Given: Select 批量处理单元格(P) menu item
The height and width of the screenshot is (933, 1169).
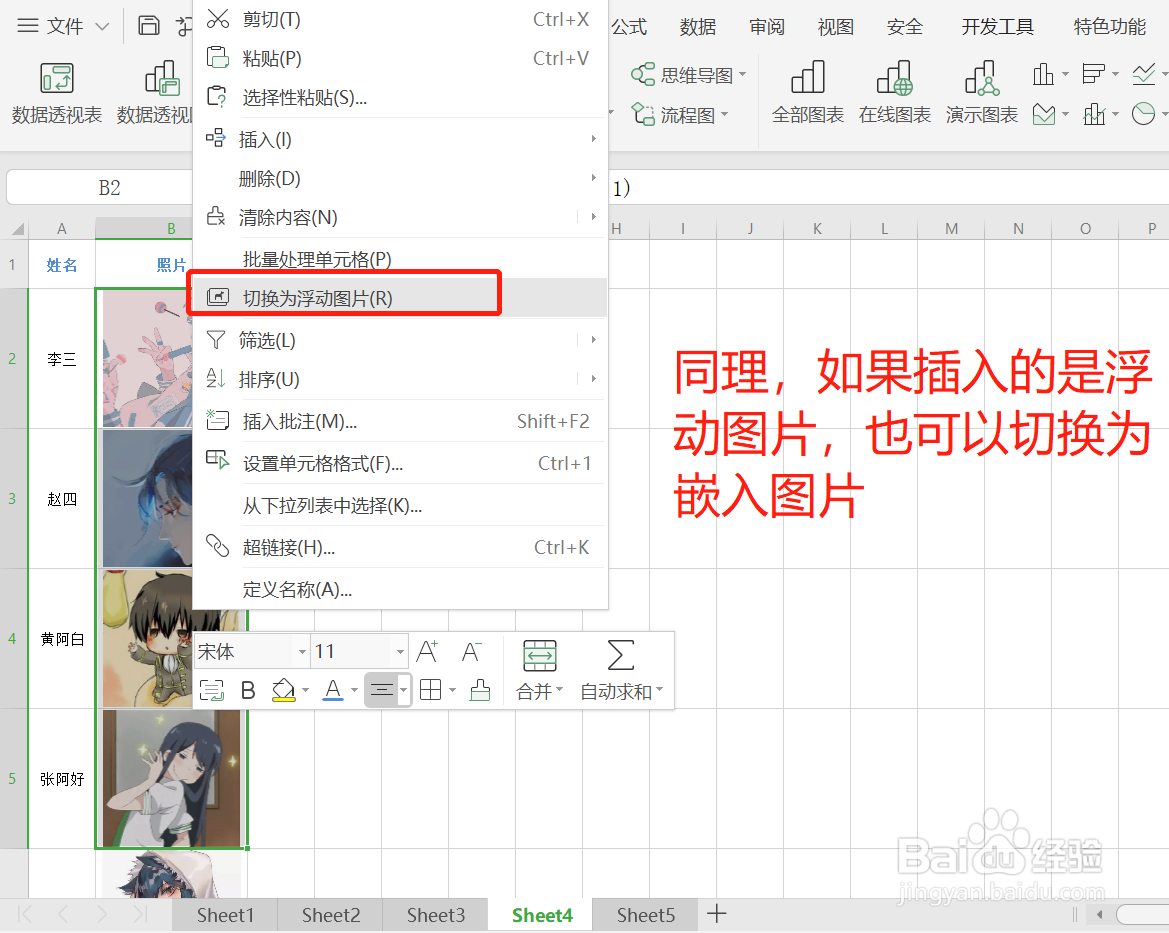Looking at the screenshot, I should [400, 259].
